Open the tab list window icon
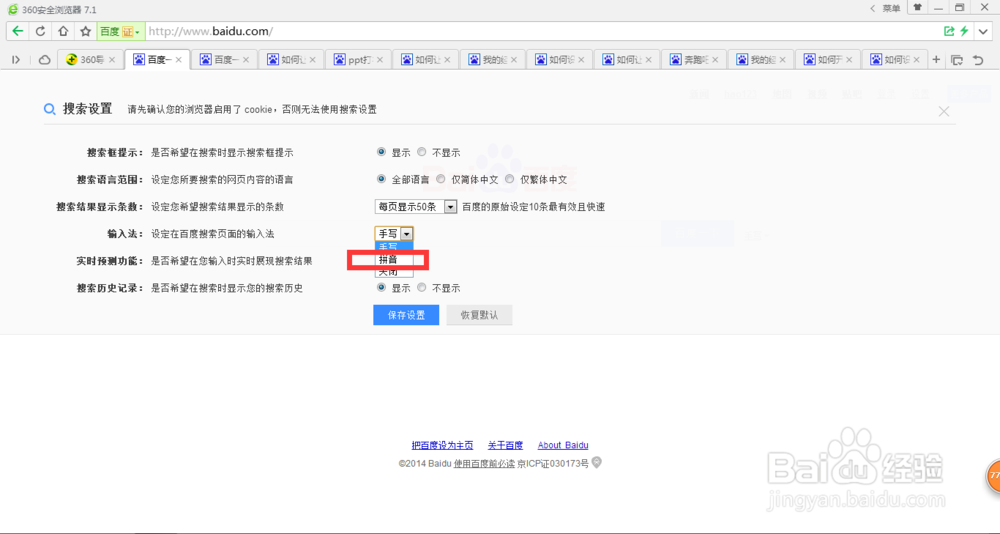Viewport: 1000px width, 534px height. click(957, 60)
